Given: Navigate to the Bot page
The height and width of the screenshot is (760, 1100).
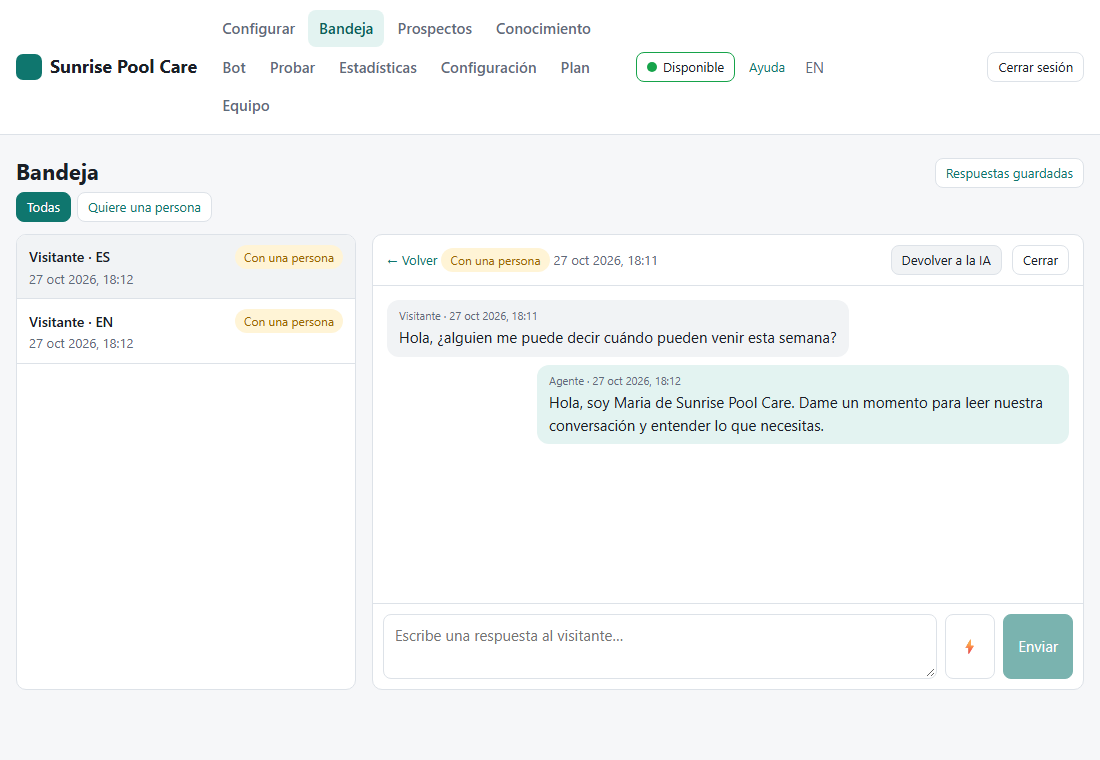Looking at the screenshot, I should point(234,67).
